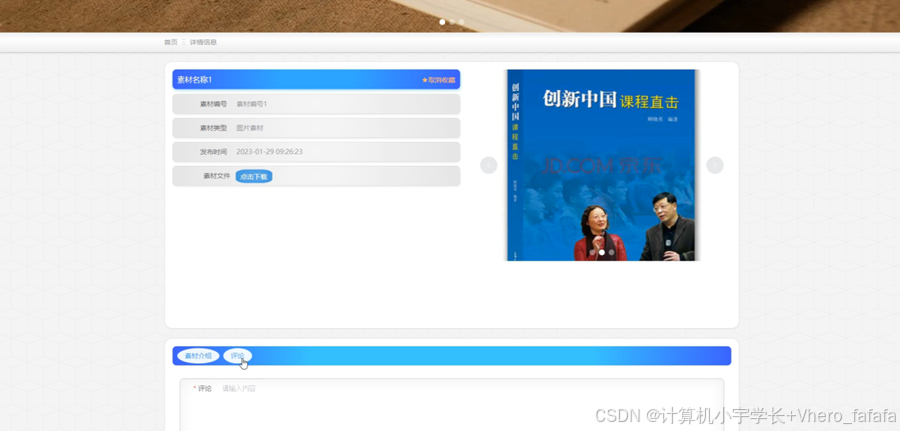Select the first top banner carousel dot

pos(442,22)
